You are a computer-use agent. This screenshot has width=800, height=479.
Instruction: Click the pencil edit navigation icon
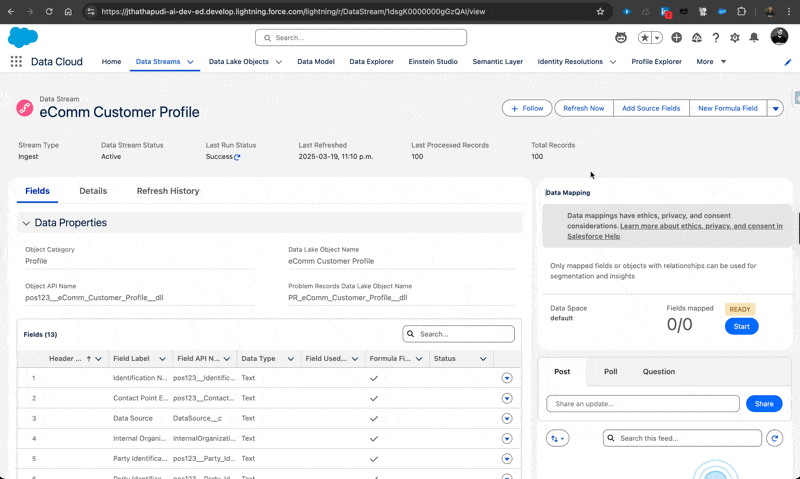coord(788,62)
